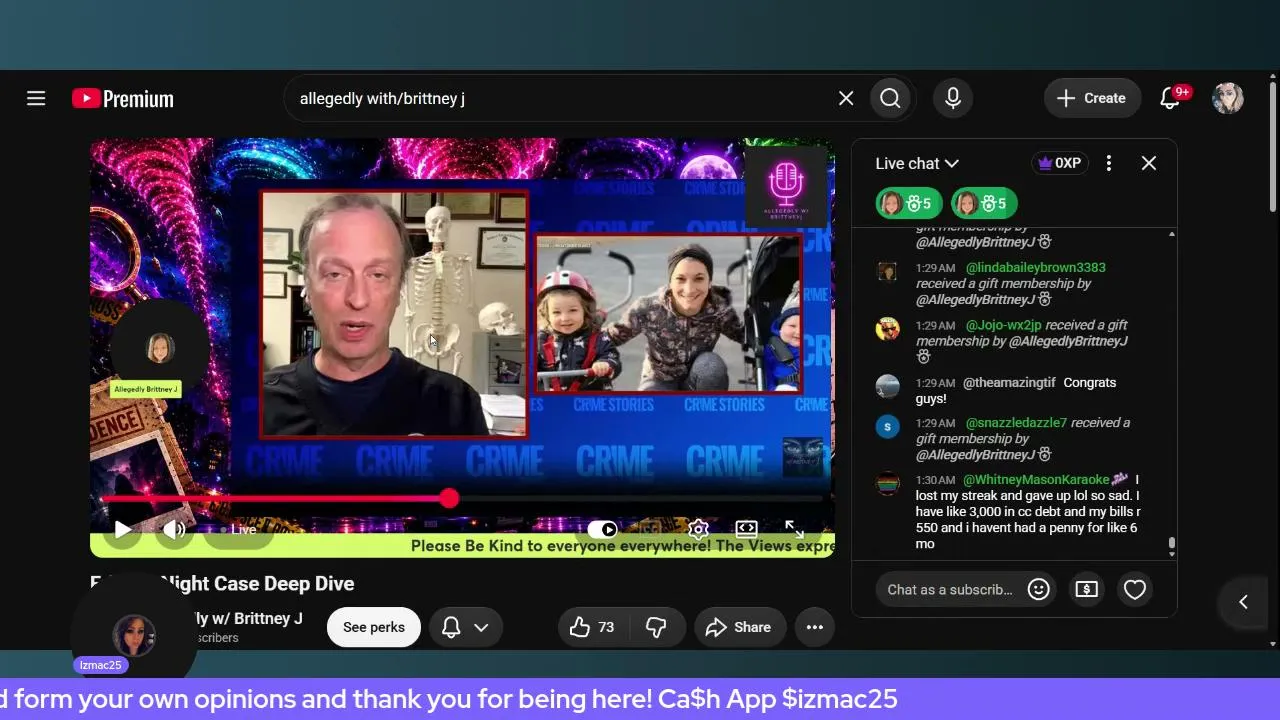1280x720 pixels.
Task: Open live chat options three-dot menu
Action: coord(1109,163)
